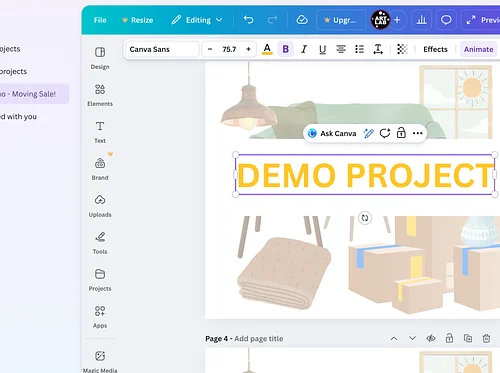Delete Page 4 with trash icon
The image size is (500, 373).
point(486,338)
